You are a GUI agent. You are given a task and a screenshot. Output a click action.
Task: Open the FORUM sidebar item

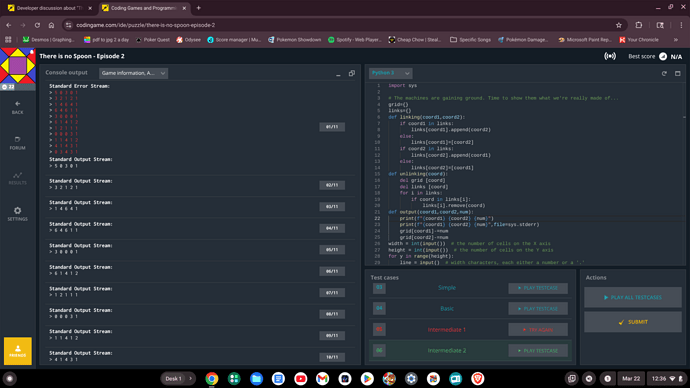click(18, 143)
